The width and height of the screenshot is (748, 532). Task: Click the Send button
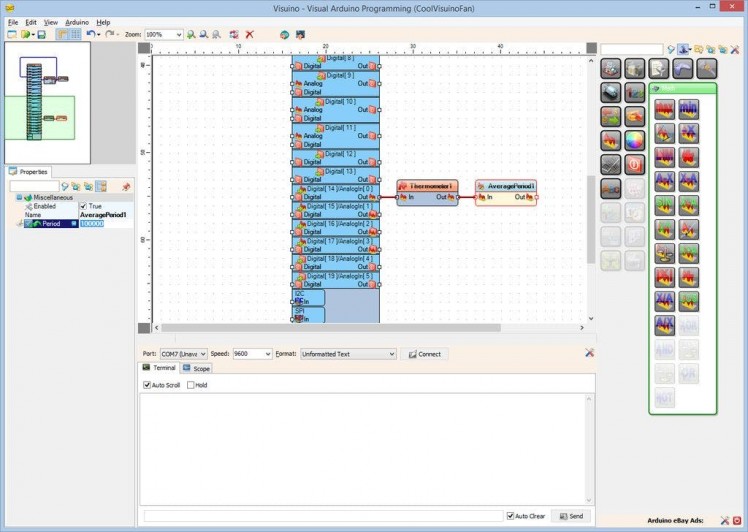570,516
